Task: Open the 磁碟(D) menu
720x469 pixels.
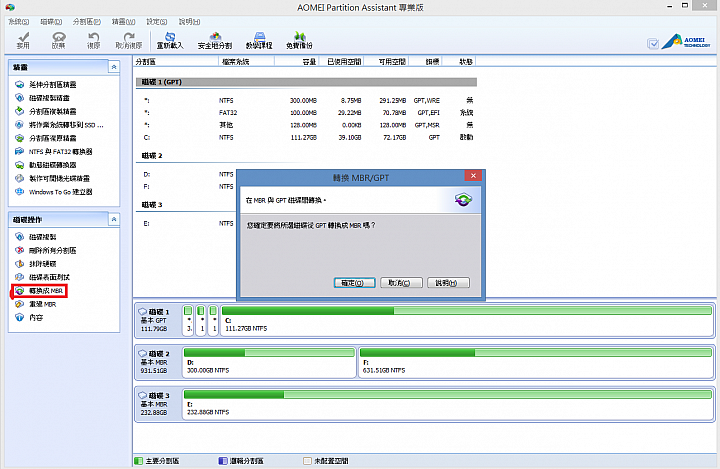Action: click(51, 22)
